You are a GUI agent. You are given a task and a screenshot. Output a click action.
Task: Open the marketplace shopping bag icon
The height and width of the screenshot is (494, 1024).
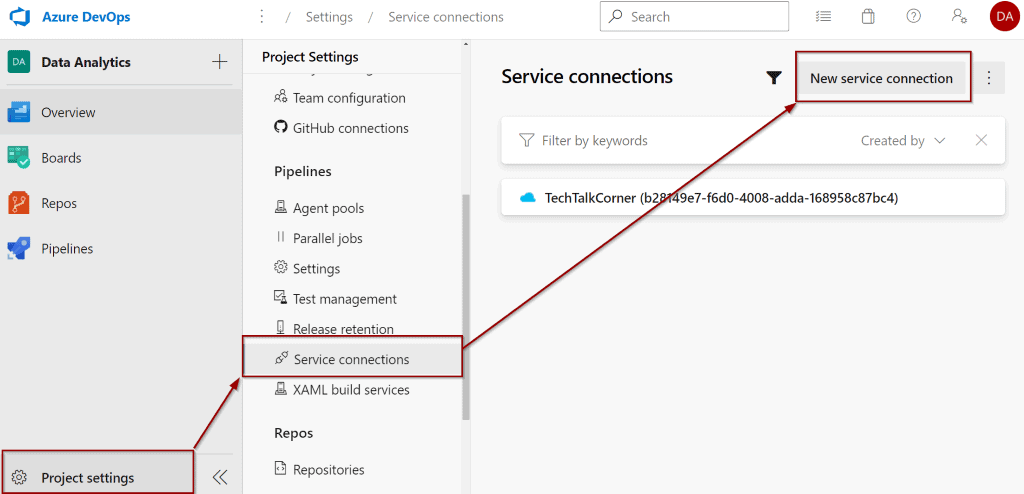868,17
